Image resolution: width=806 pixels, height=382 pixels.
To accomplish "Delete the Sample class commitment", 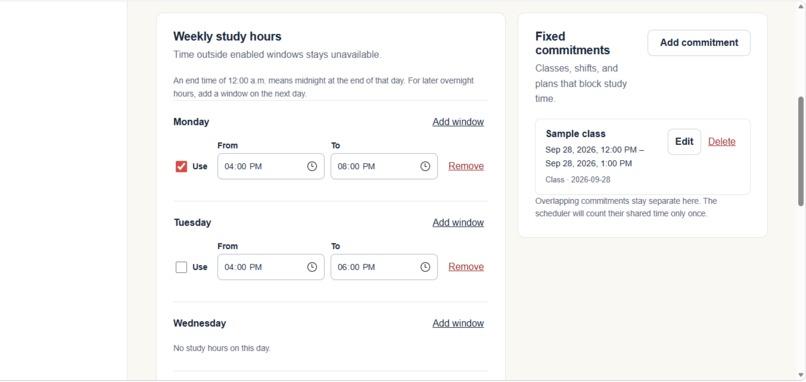I will (x=722, y=141).
